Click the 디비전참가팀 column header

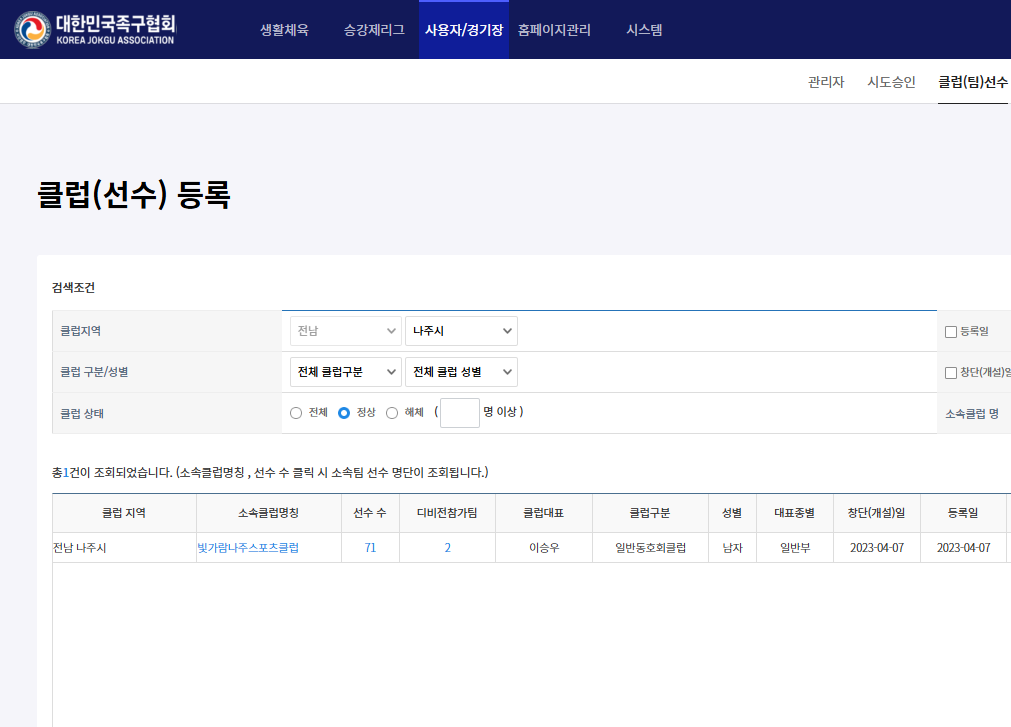point(447,513)
